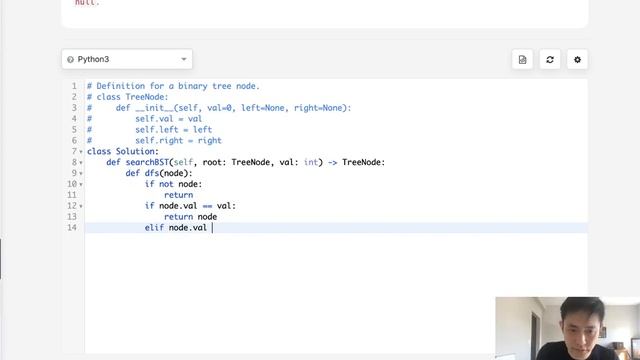This screenshot has height=360, width=640.
Task: Click line number 1 in the gutter
Action: (x=74, y=86)
